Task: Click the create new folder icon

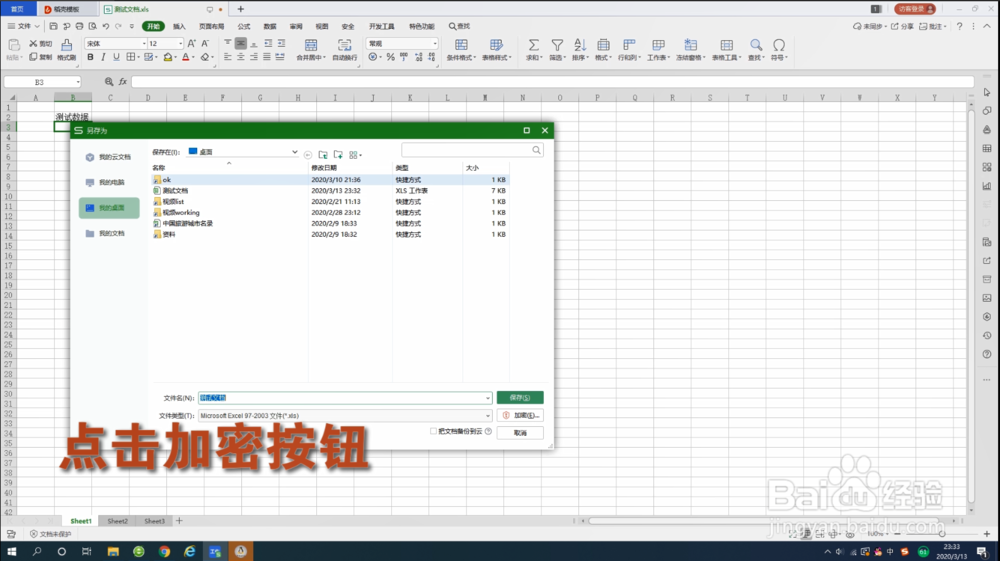Action: click(338, 155)
